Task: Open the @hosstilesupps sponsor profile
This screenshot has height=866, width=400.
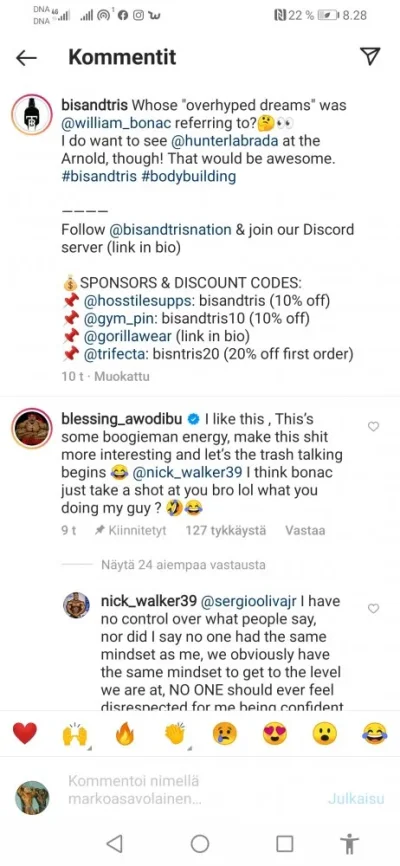Action: point(135,302)
